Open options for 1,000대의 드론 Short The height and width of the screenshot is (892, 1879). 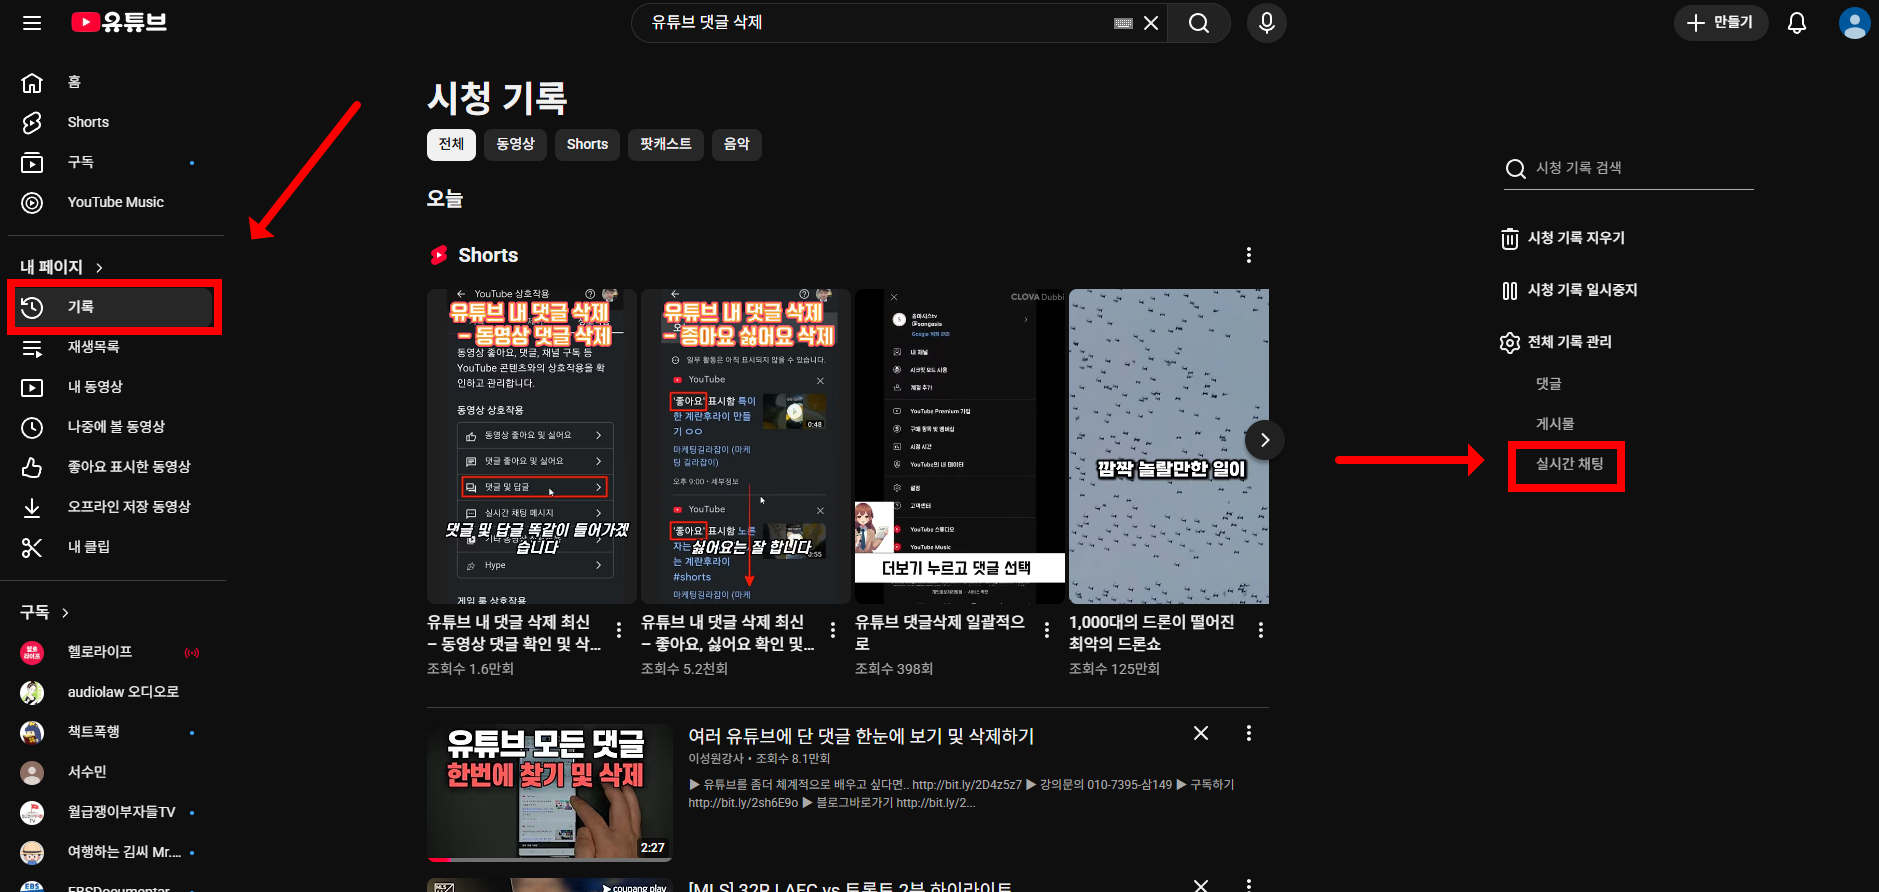point(1261,629)
